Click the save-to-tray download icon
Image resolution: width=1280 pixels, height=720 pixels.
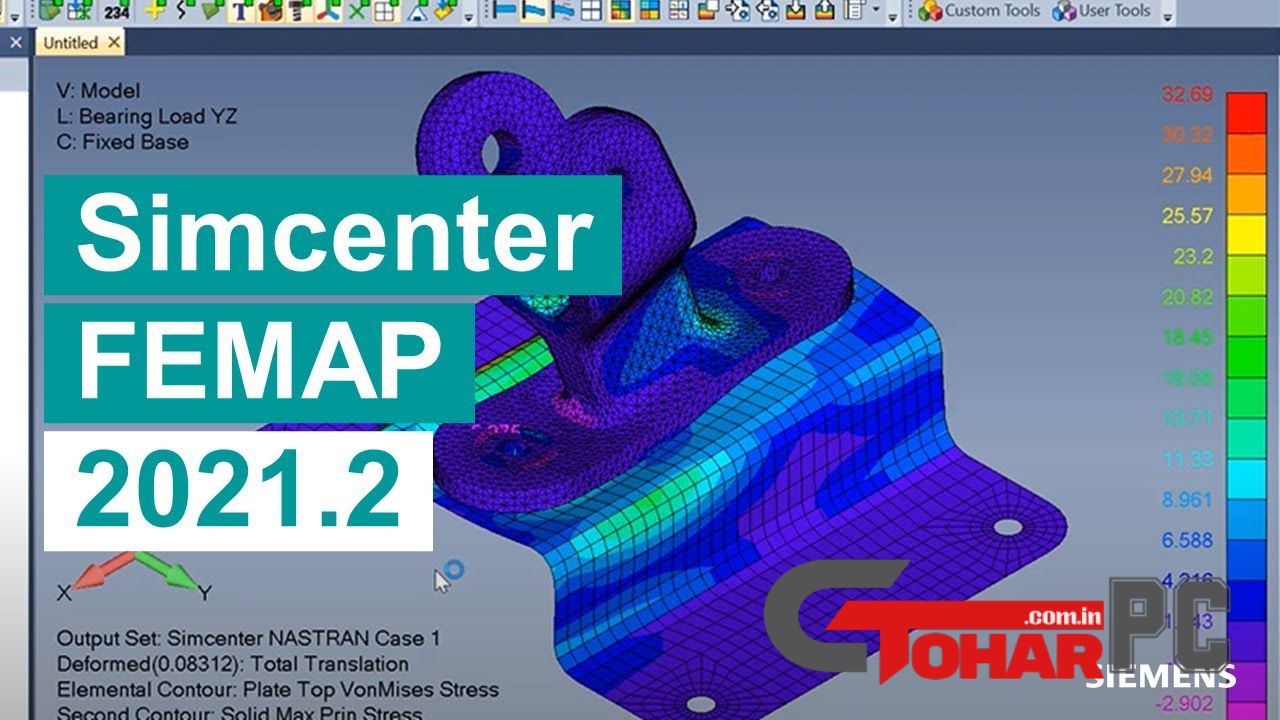point(796,11)
